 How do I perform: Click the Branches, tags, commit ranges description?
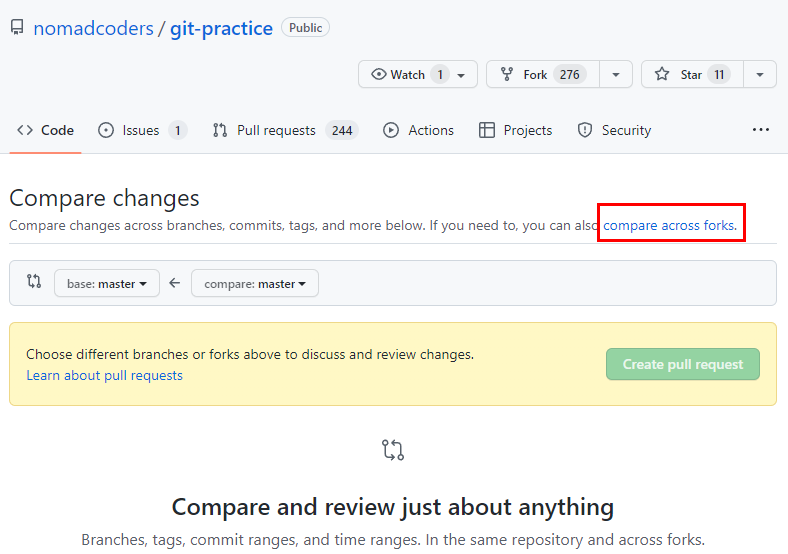coord(393,540)
